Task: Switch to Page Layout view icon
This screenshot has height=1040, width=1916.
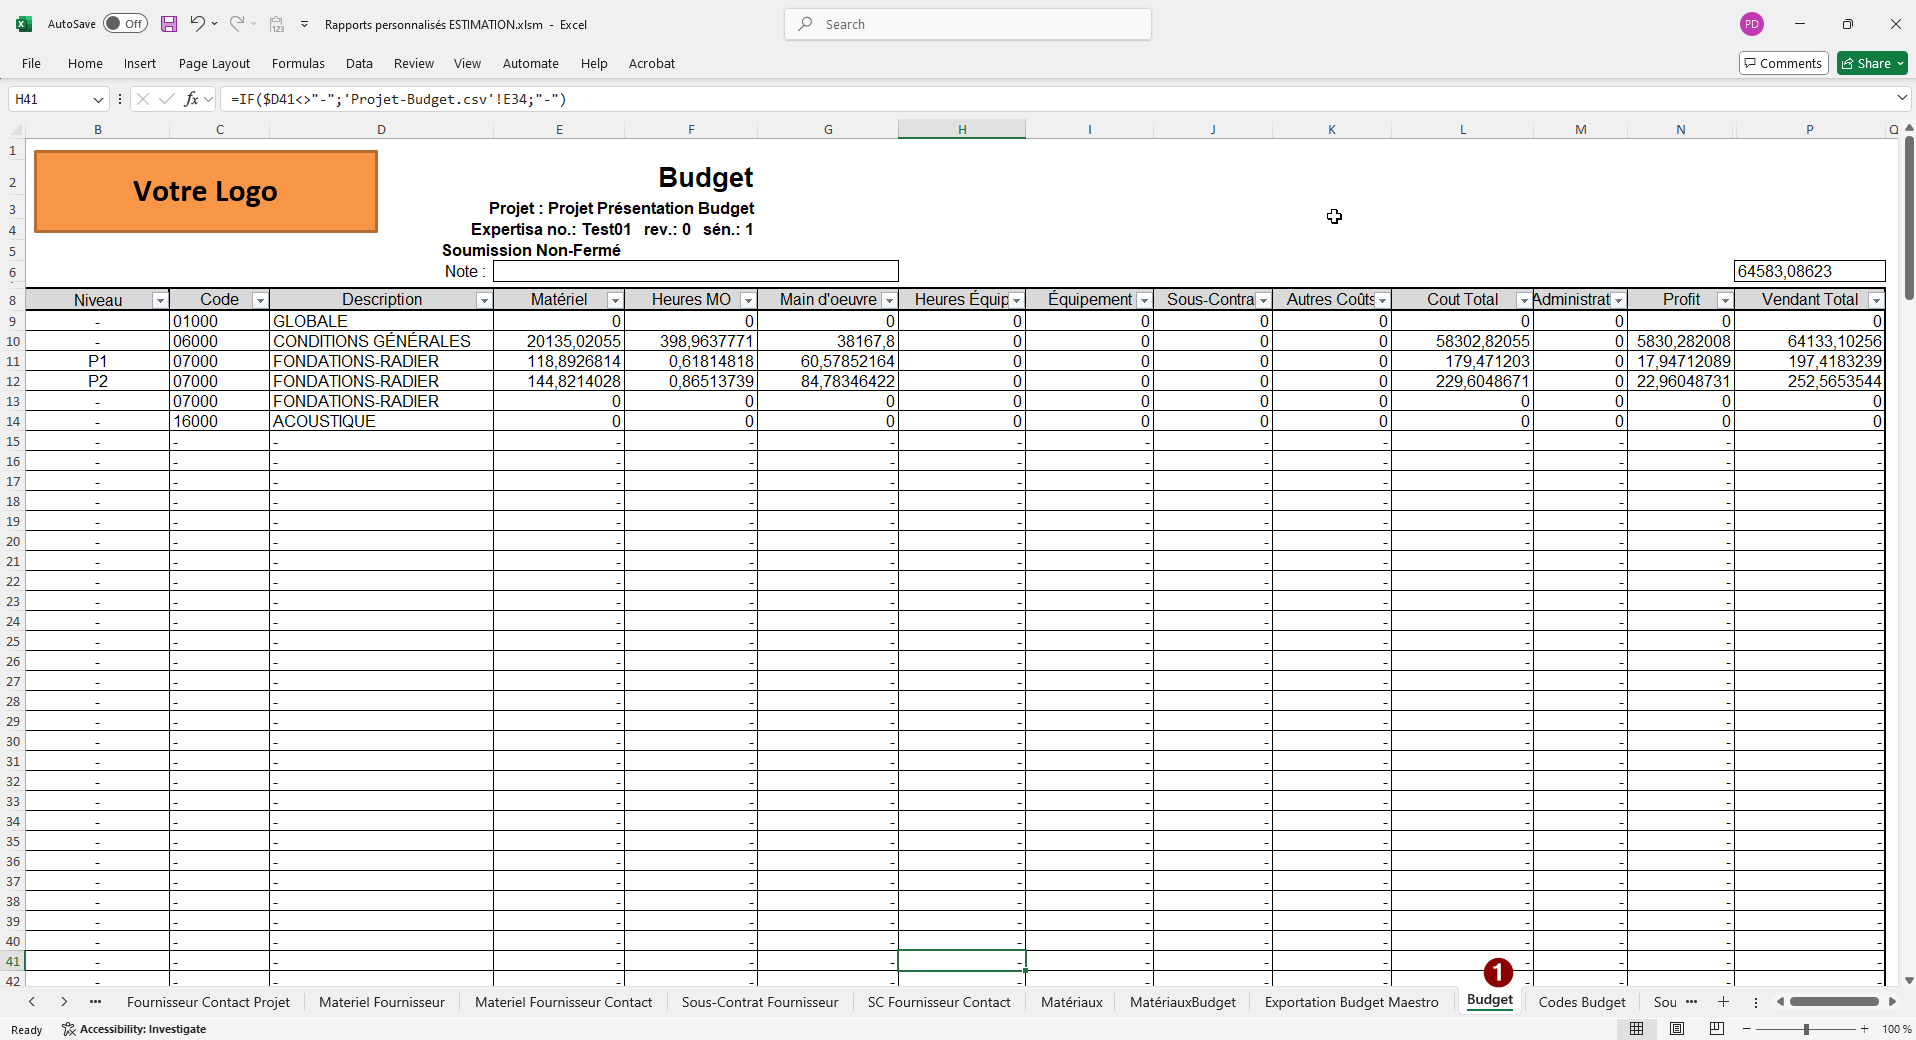Action: [1677, 1029]
